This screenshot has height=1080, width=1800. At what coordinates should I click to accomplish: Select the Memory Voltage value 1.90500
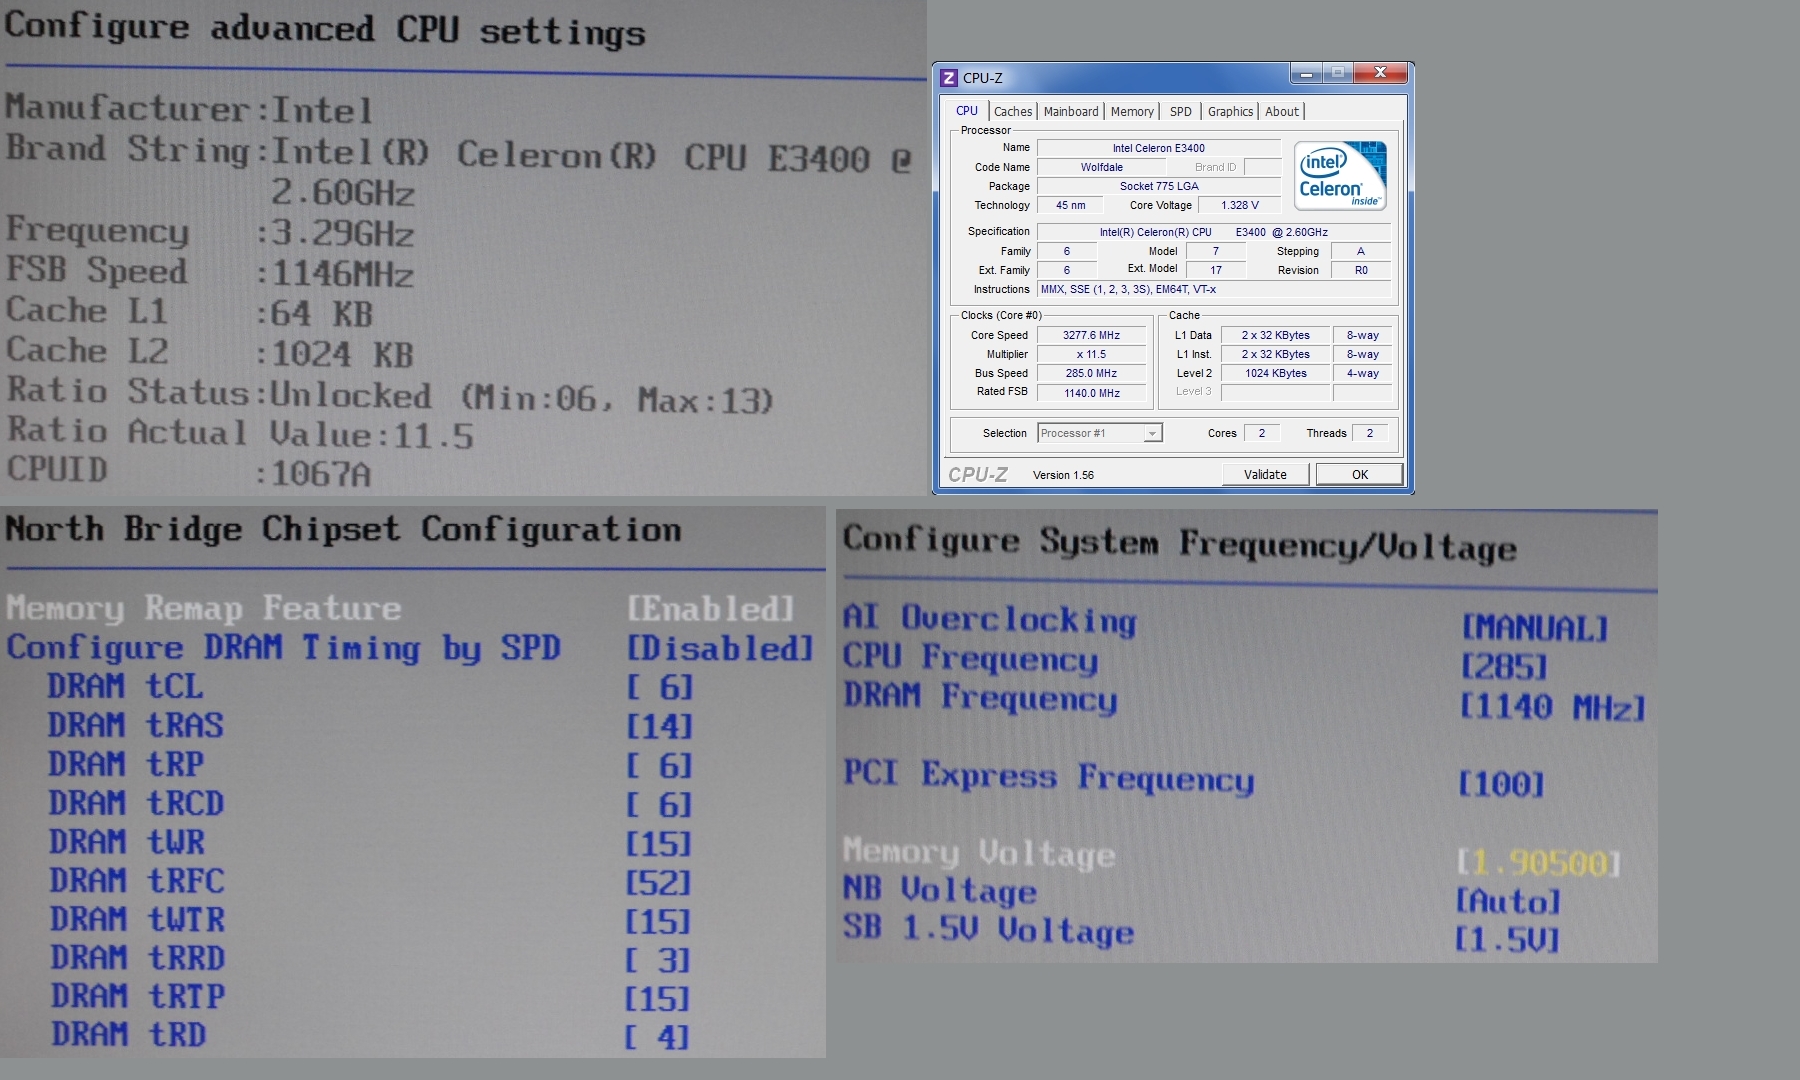(x=1538, y=862)
